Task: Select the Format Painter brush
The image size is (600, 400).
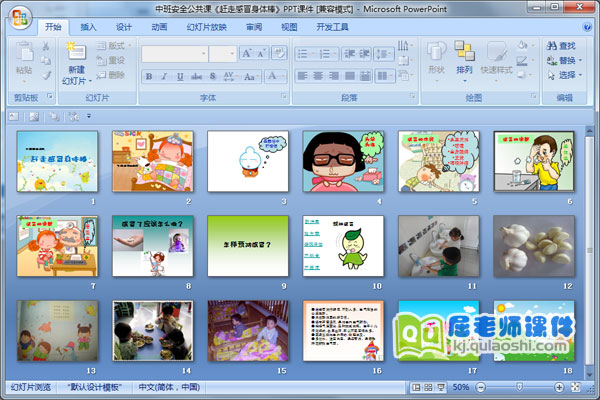Action: click(x=46, y=75)
